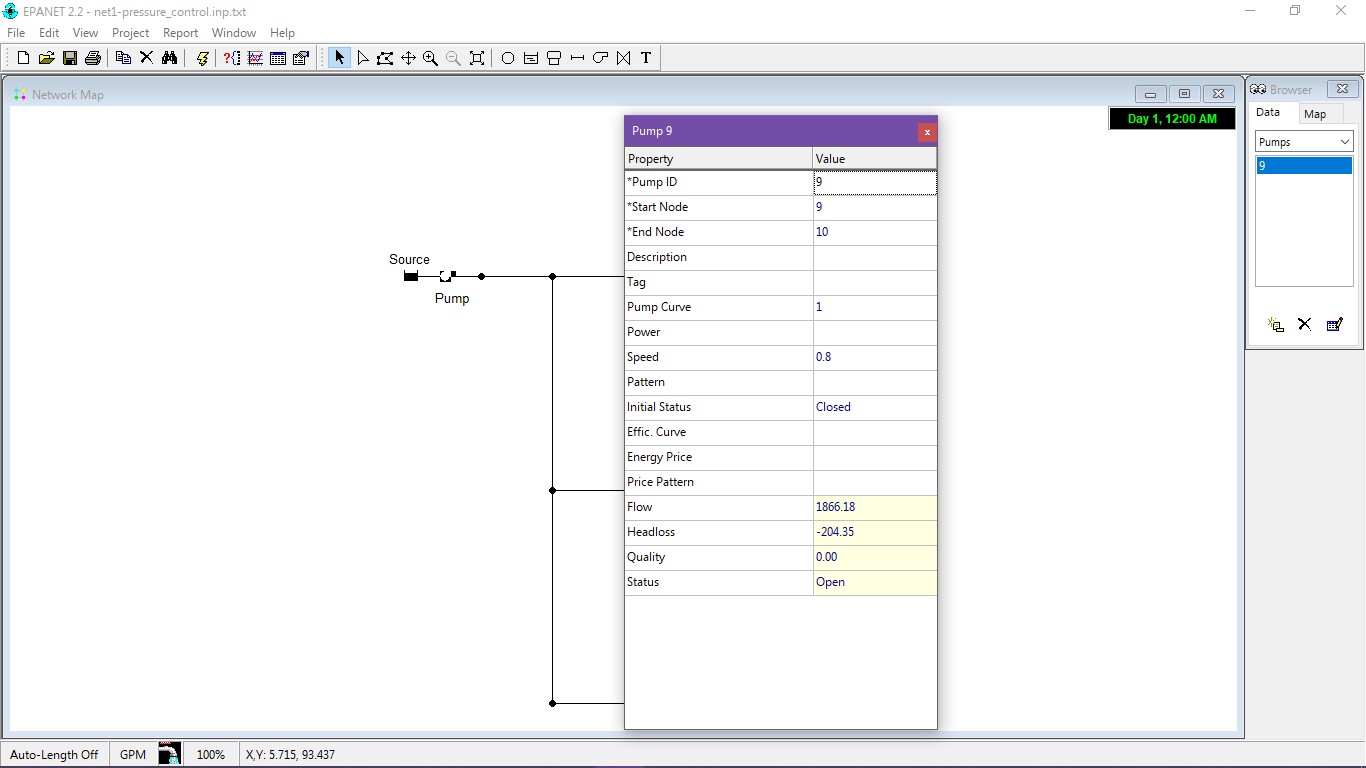Viewport: 1366px width, 768px height.
Task: Select pump 9 in the Browser list
Action: 1303,165
